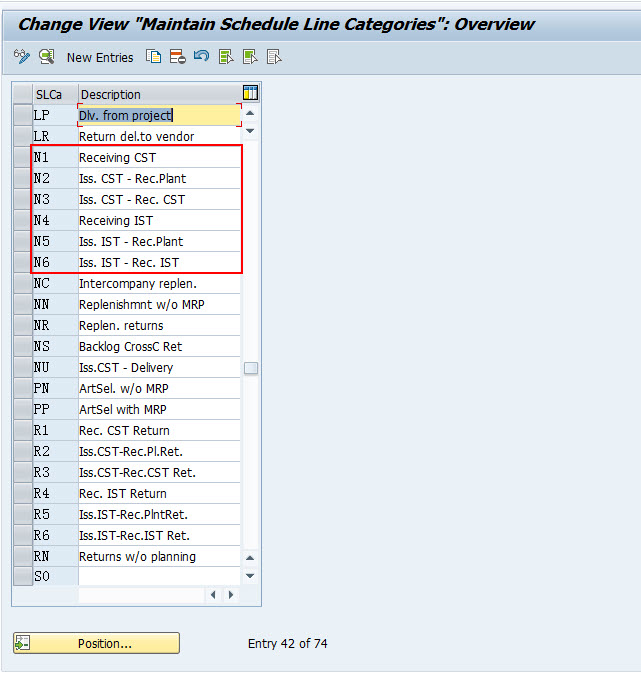
Task: Click the horizontal scroll-left arrow
Action: pos(213,595)
